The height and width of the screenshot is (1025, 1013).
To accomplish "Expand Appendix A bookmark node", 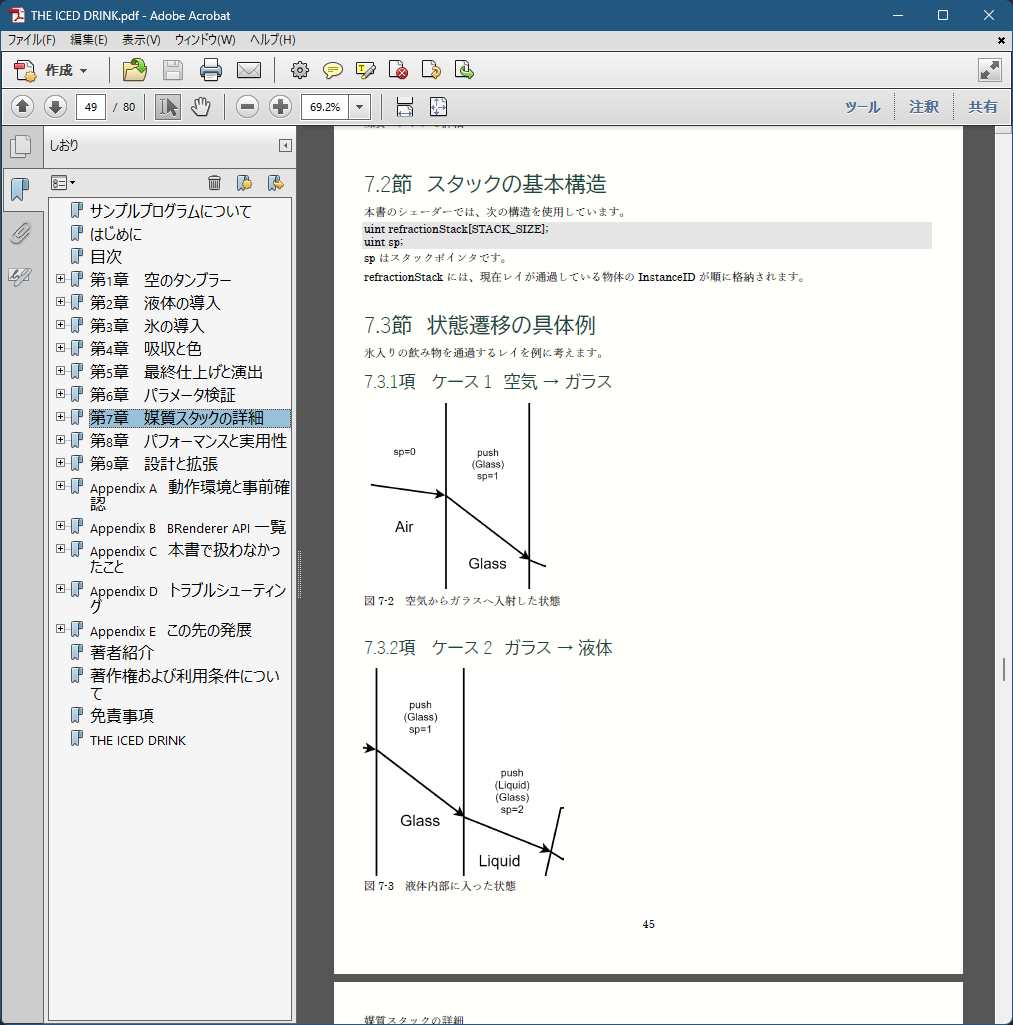I will (x=61, y=486).
